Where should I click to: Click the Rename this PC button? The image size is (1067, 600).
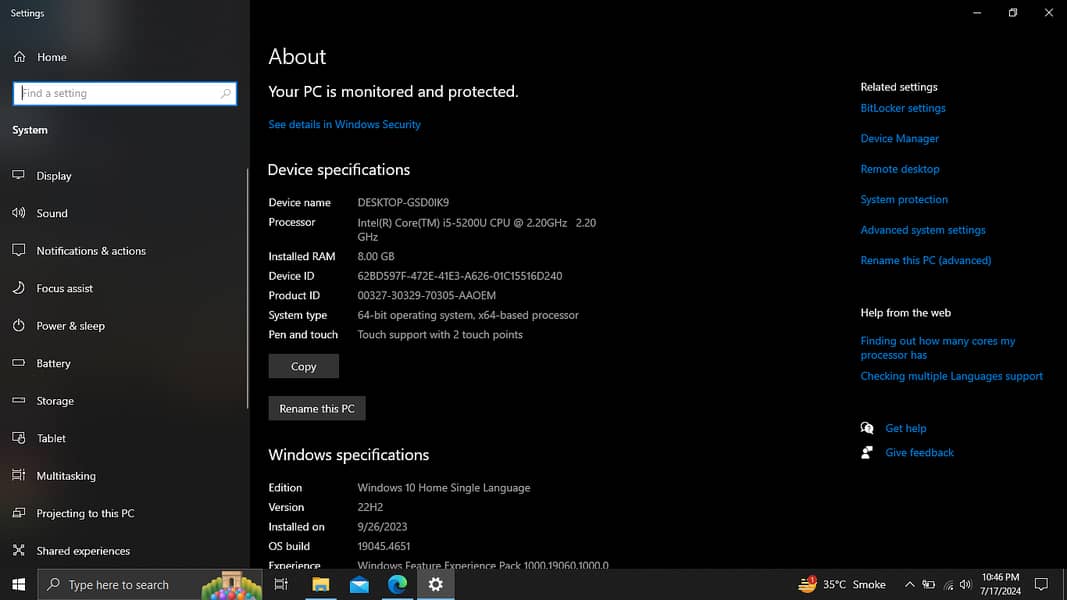pos(317,408)
